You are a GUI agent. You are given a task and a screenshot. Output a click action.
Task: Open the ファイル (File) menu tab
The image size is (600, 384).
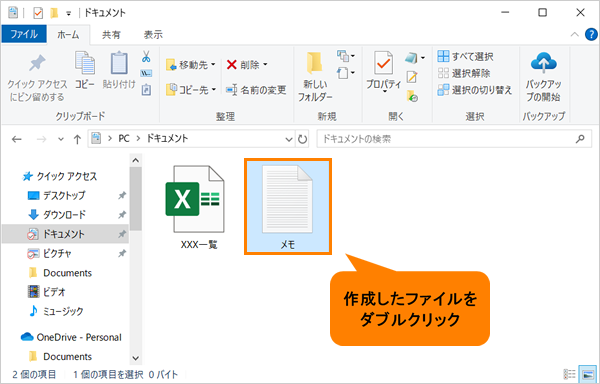[x=24, y=34]
